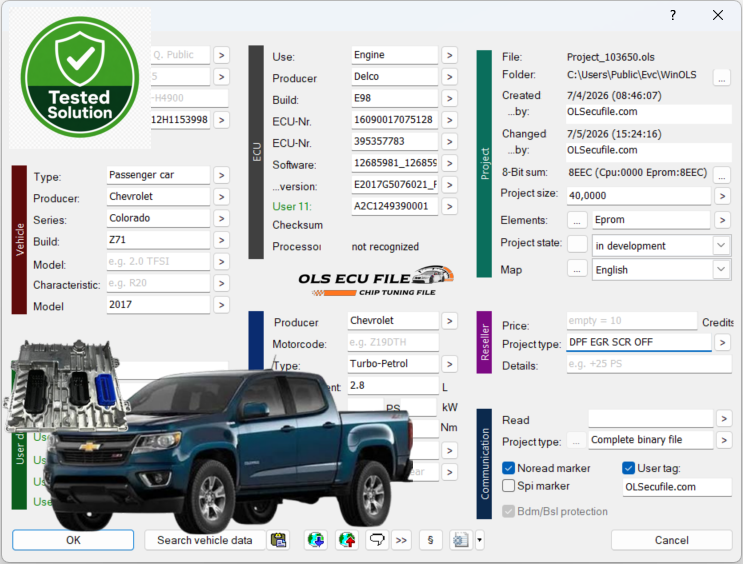Click the Created by OLSecufile.com field
This screenshot has height=564, width=743.
click(649, 114)
